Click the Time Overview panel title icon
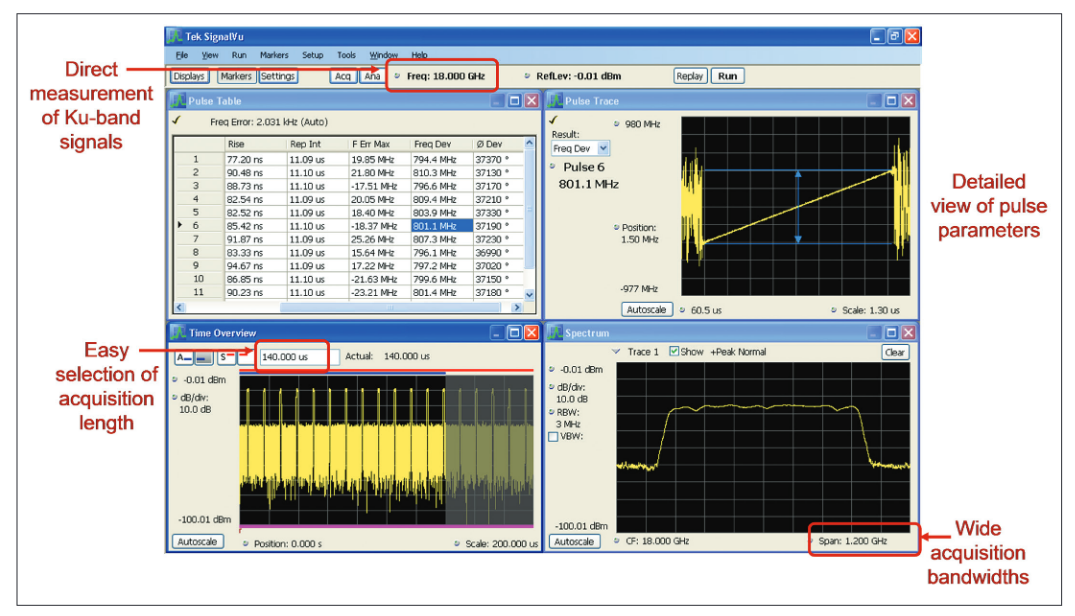1075x616 pixels. pyautogui.click(x=178, y=333)
